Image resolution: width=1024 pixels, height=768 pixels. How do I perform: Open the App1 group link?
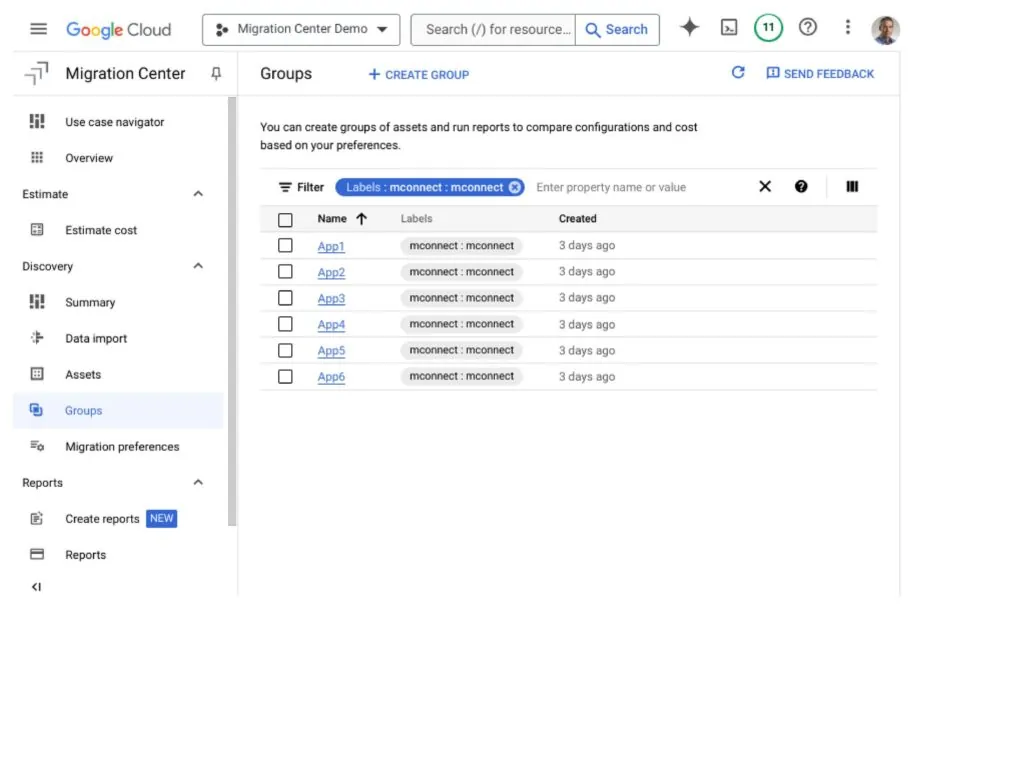pos(331,246)
